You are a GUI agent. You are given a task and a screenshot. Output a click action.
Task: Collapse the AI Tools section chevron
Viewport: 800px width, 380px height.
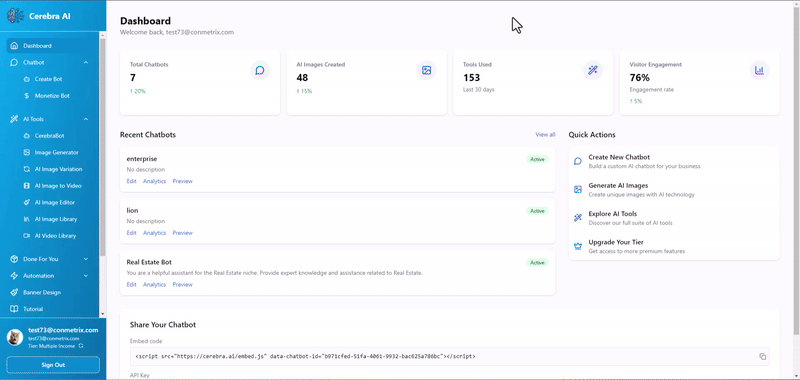coord(86,119)
